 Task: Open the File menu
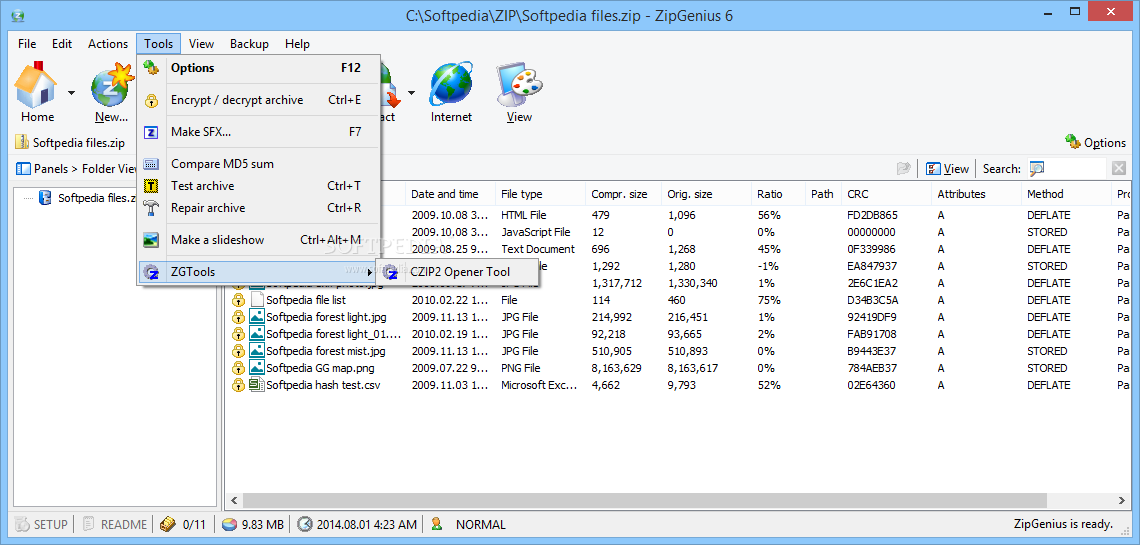(x=27, y=44)
